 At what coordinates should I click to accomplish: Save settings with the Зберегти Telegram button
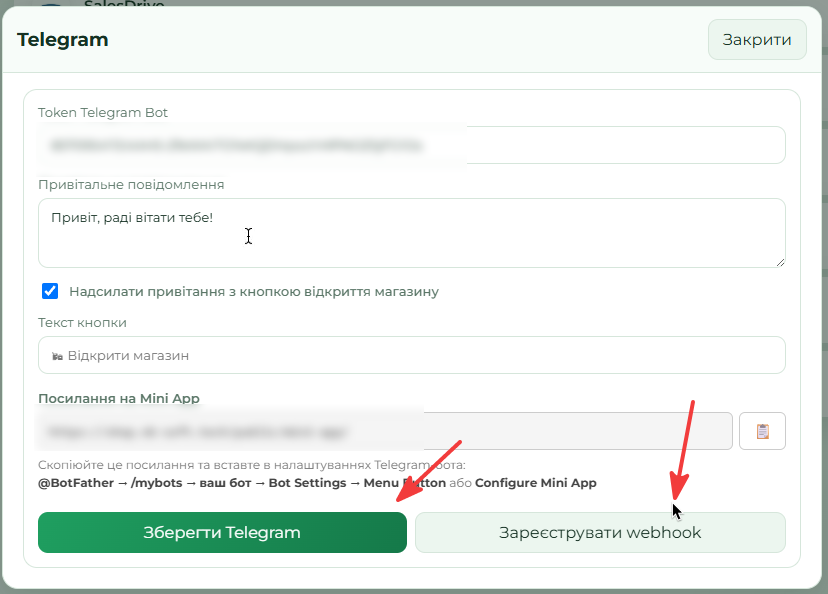pos(222,532)
